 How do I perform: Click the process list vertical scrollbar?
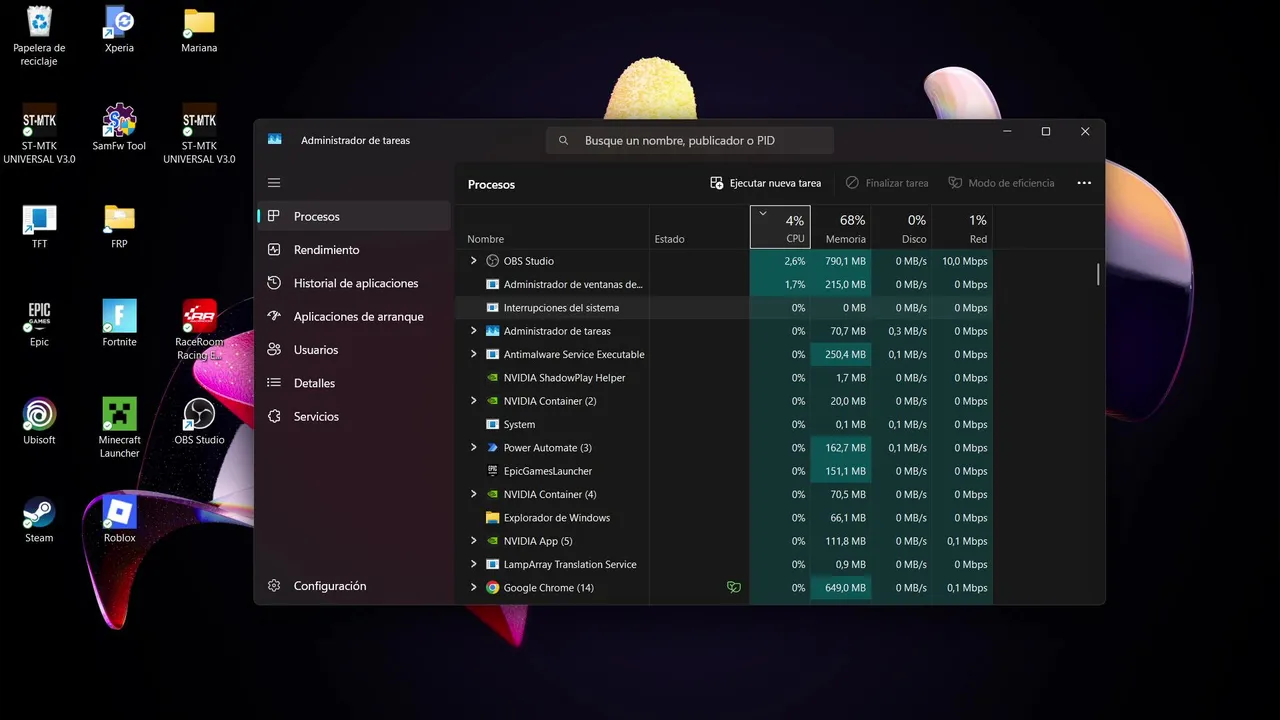(x=1098, y=274)
